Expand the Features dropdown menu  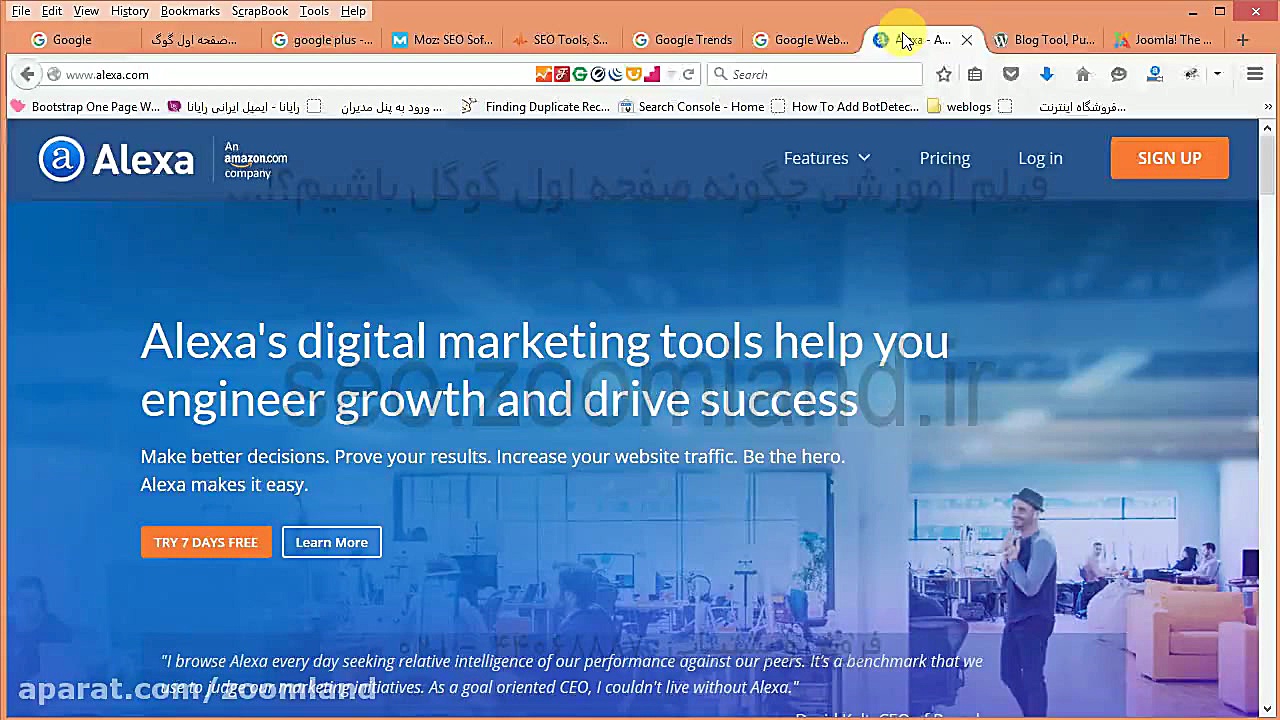pos(827,158)
